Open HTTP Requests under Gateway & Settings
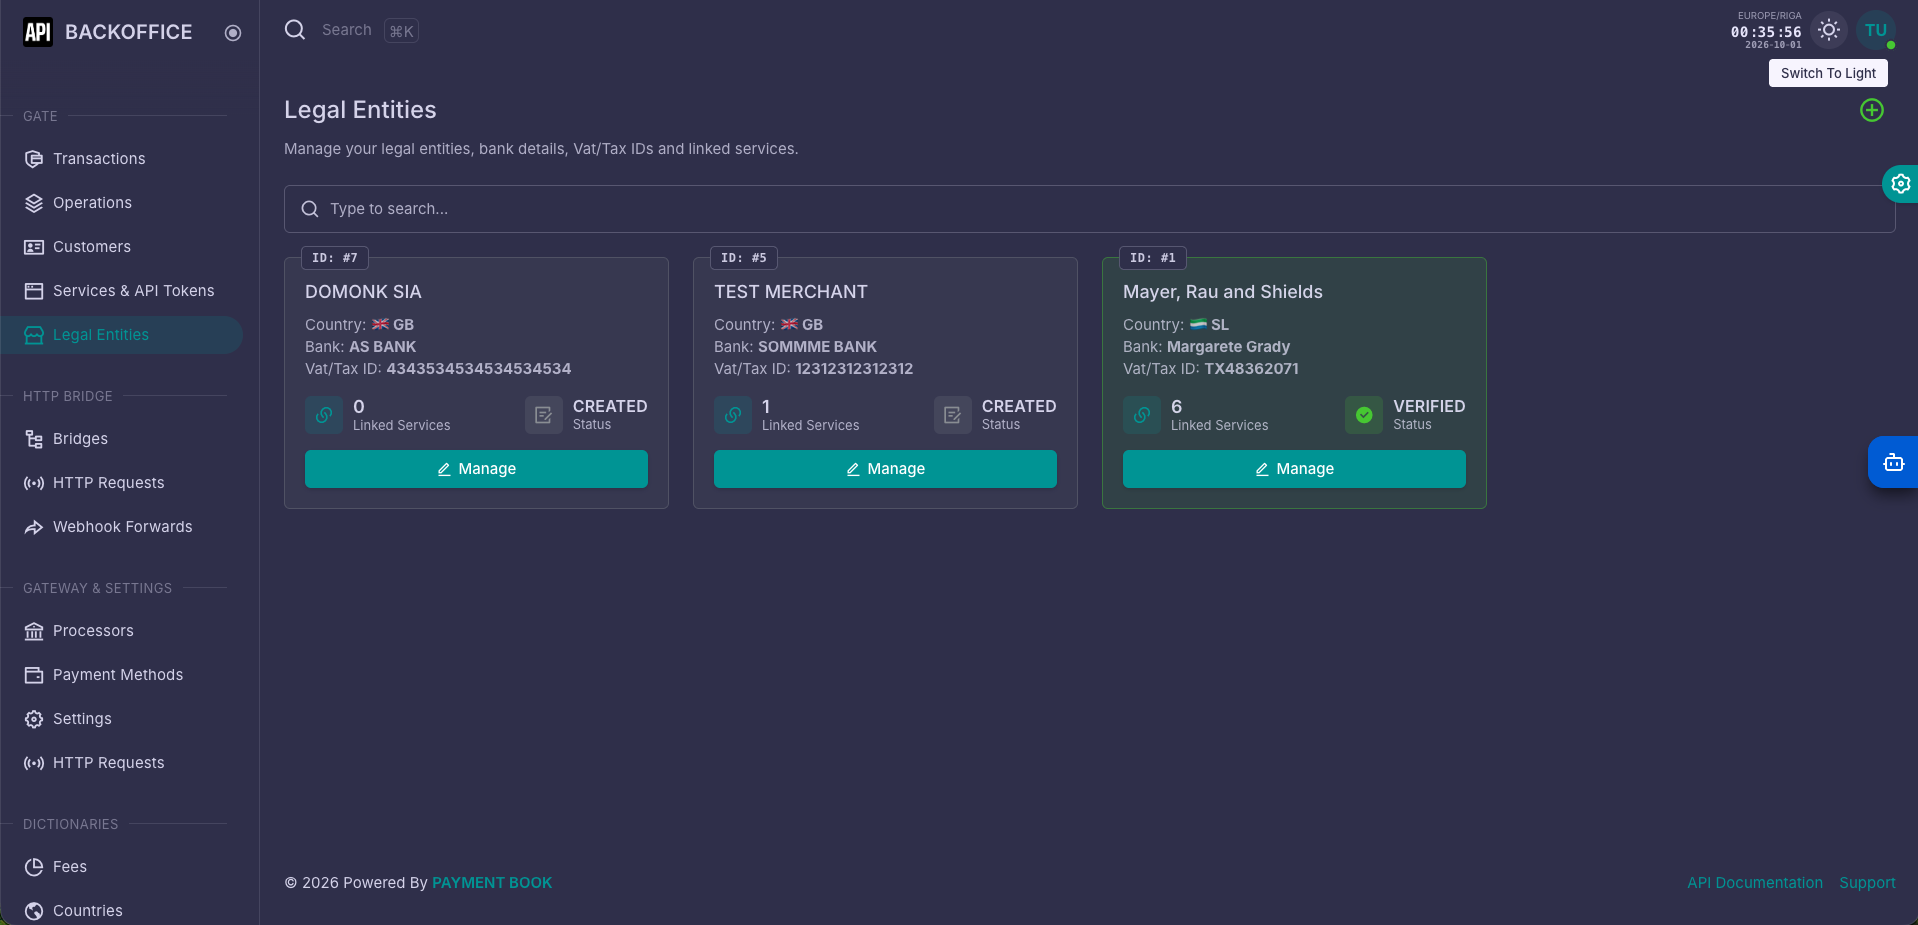The image size is (1918, 925). [121, 763]
